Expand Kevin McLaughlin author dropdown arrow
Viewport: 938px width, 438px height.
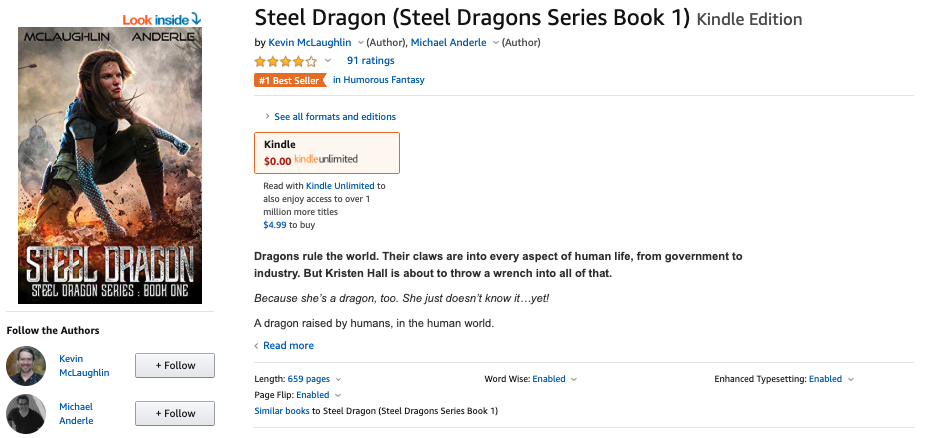[360, 43]
